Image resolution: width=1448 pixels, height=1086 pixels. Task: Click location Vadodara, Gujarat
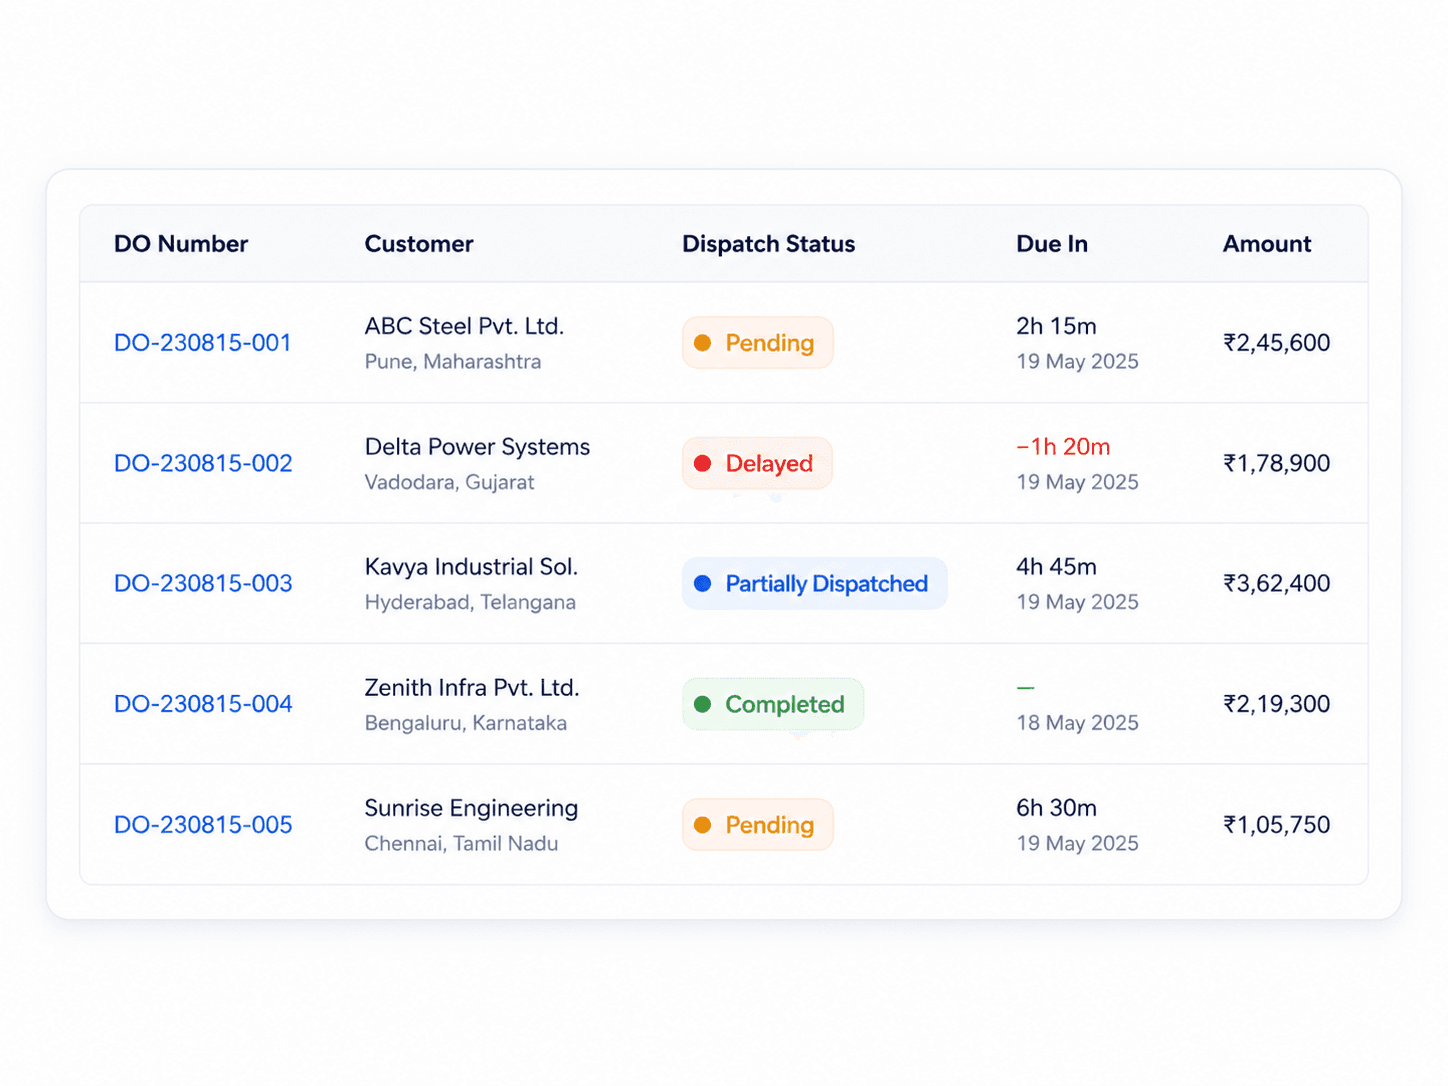click(449, 482)
